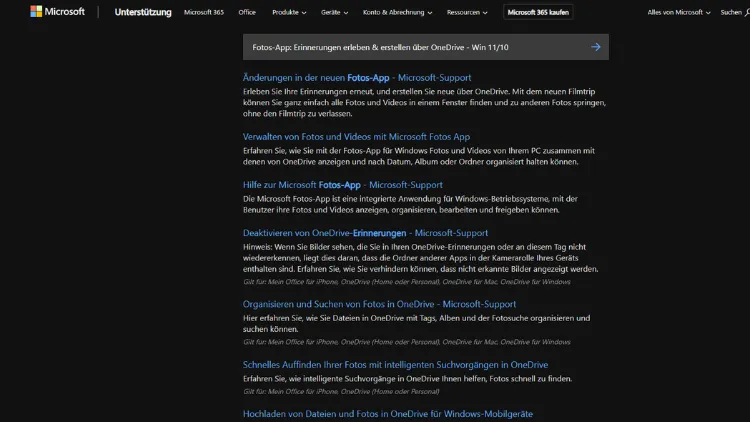Click description 'Erfahren Sie, wie intelligente Suchvorgänge'
The image size is (750, 422).
click(407, 378)
